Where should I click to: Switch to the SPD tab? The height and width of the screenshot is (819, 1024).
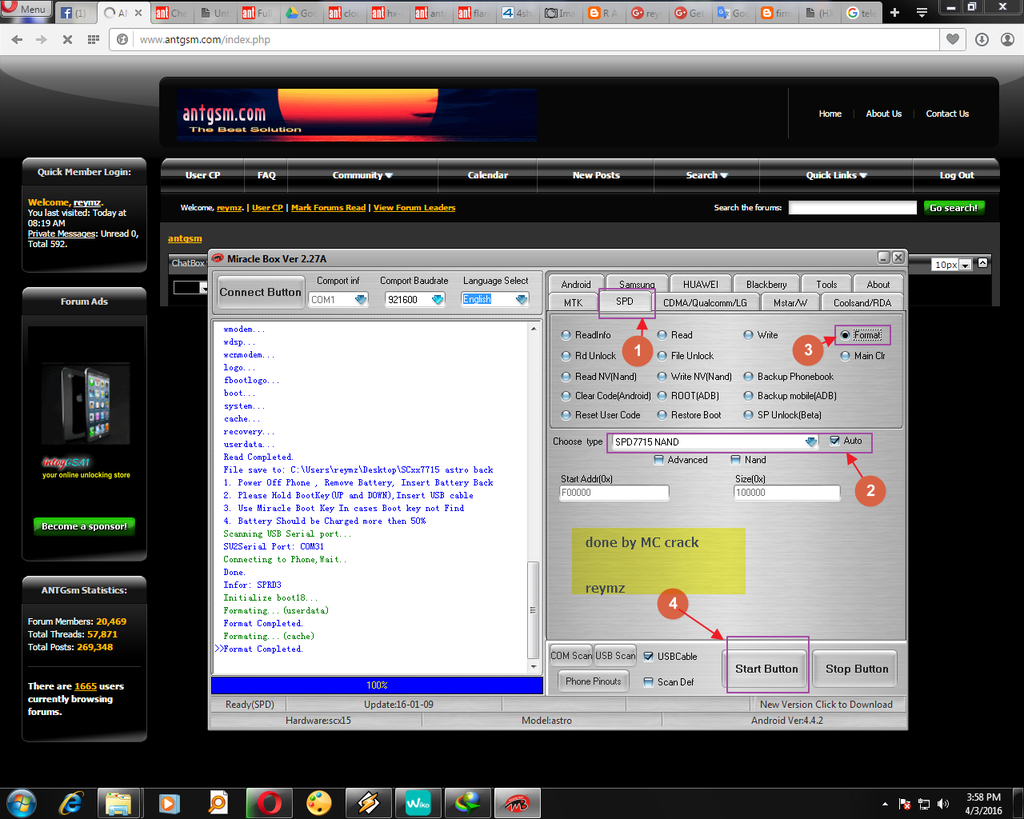pyautogui.click(x=625, y=302)
